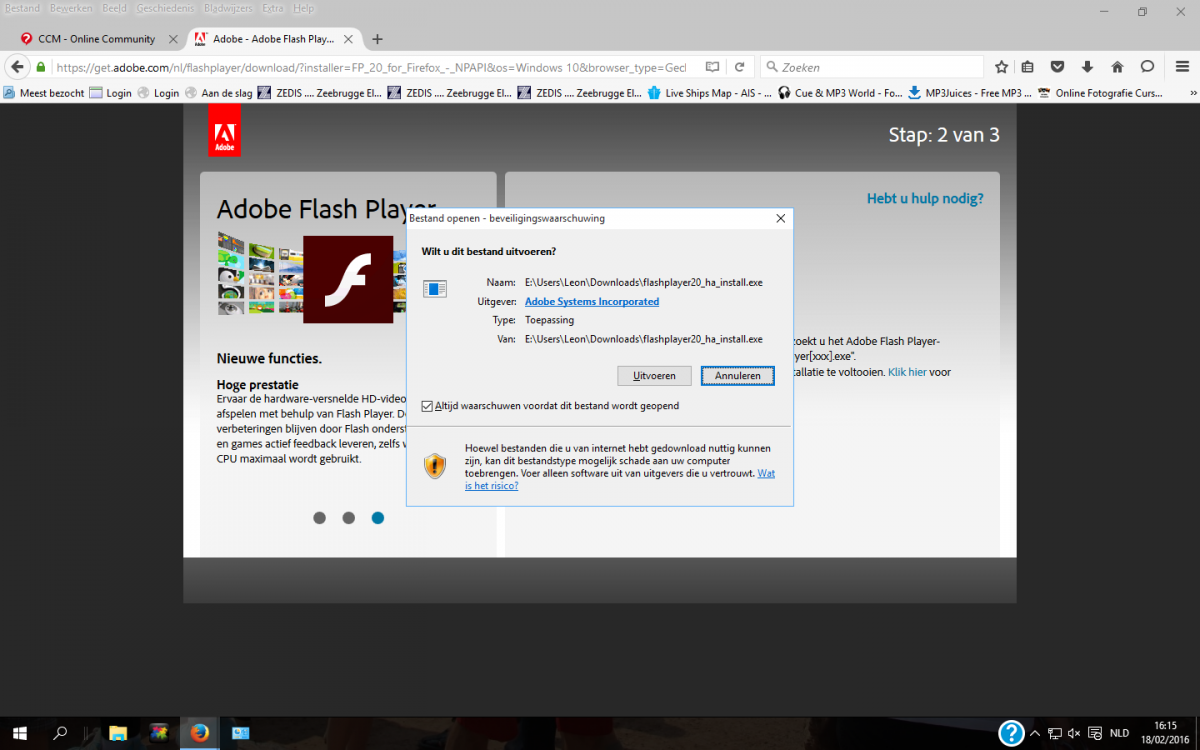
Task: Open 'Live Ships Map - AIS' bookmark
Action: (709, 93)
